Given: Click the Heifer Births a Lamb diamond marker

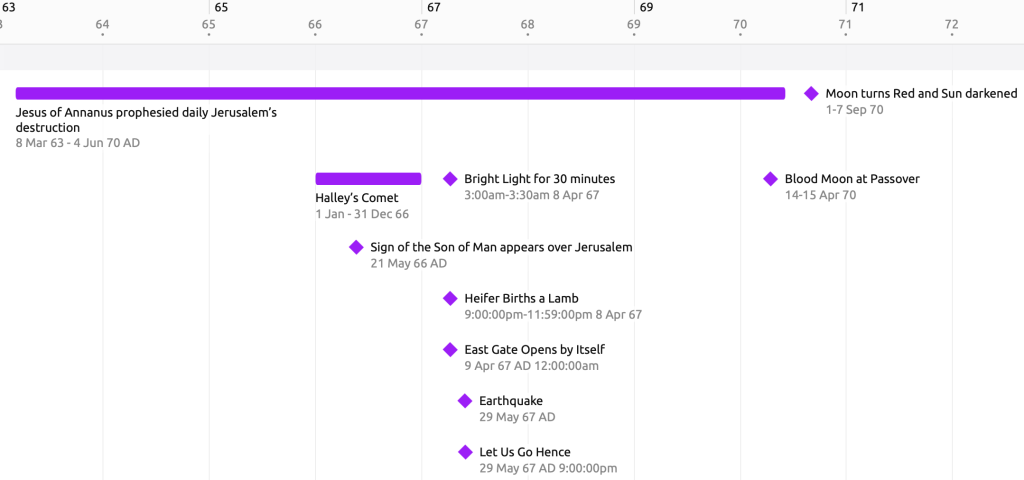Looking at the screenshot, I should 450,298.
